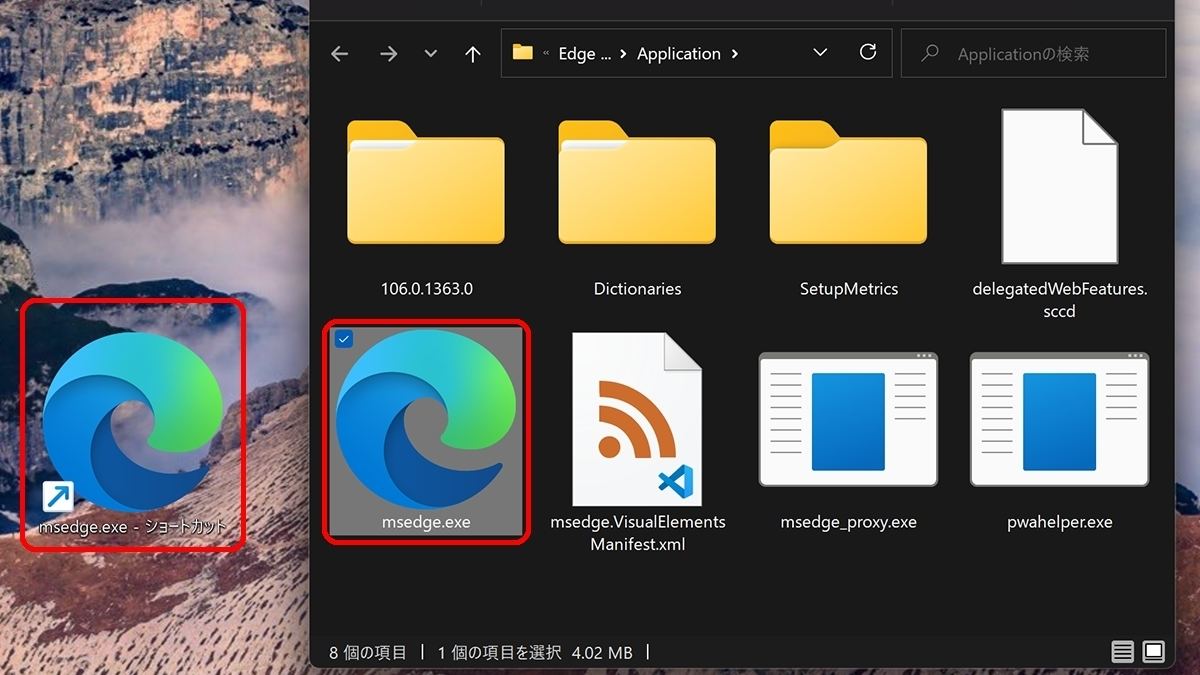Uncheck the msedge.exe selection checkbox

click(344, 340)
